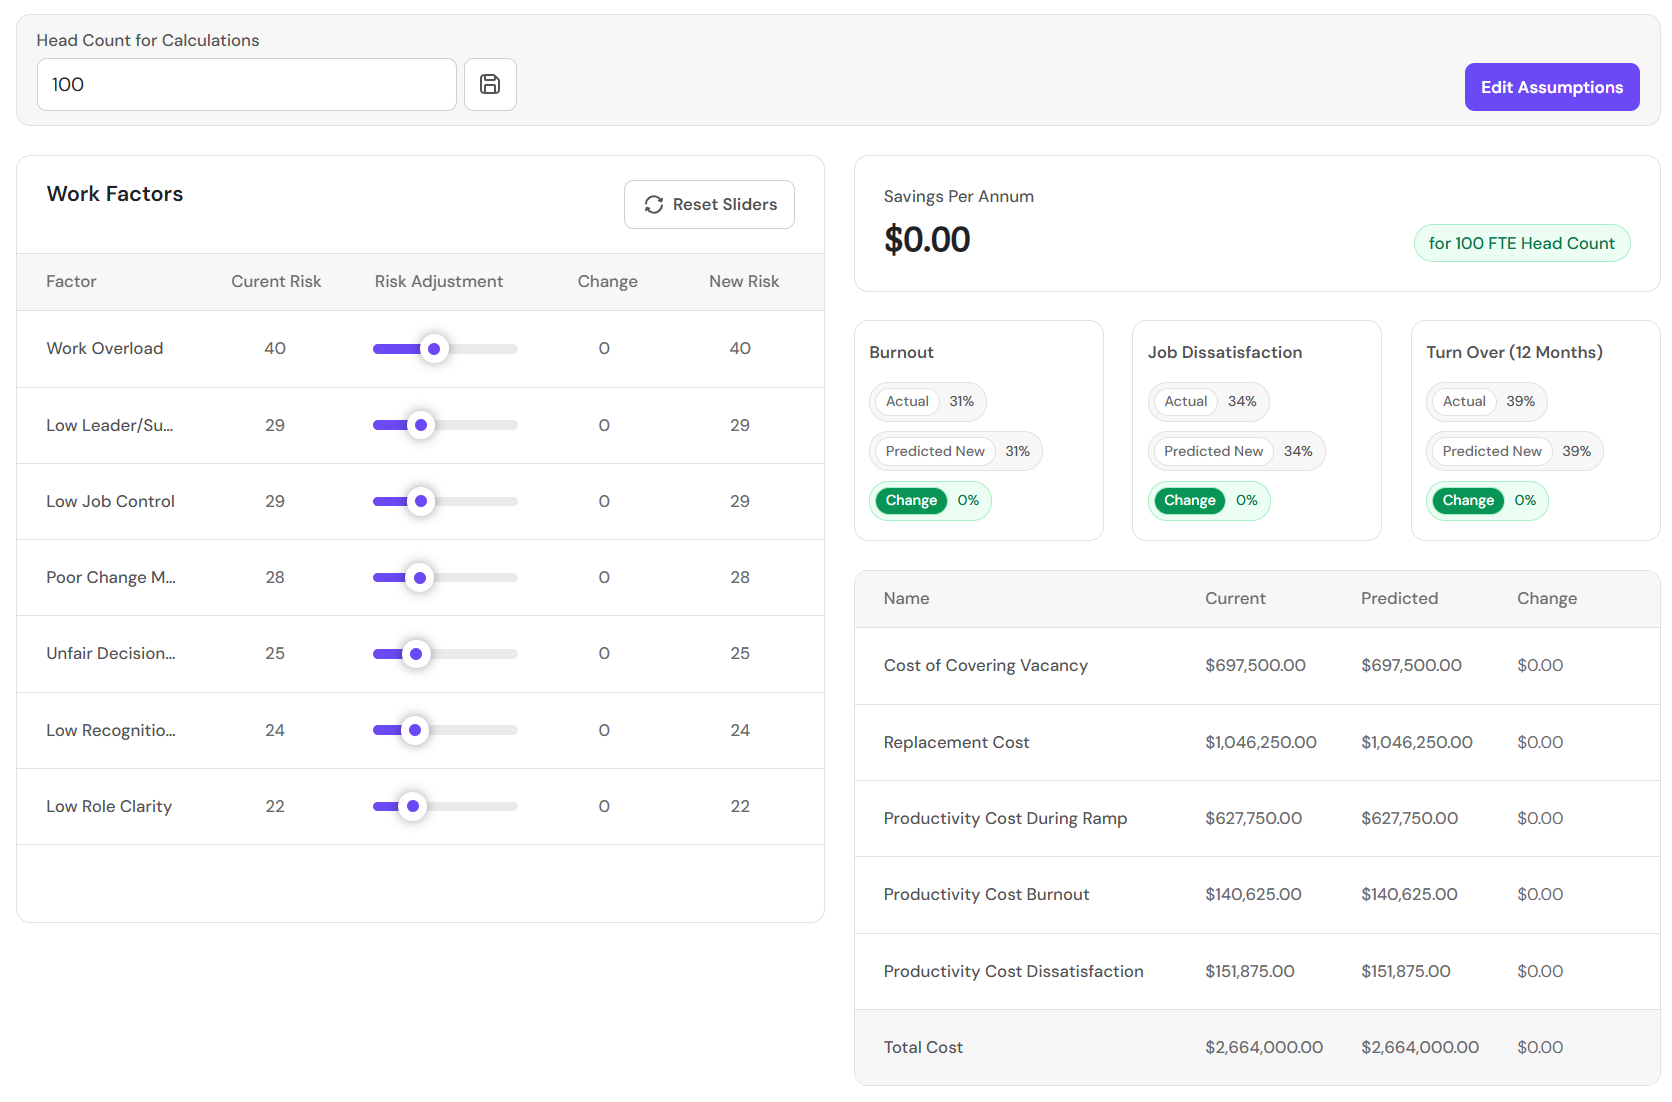The height and width of the screenshot is (1102, 1672).
Task: Click the Head Count input field
Action: tap(246, 84)
